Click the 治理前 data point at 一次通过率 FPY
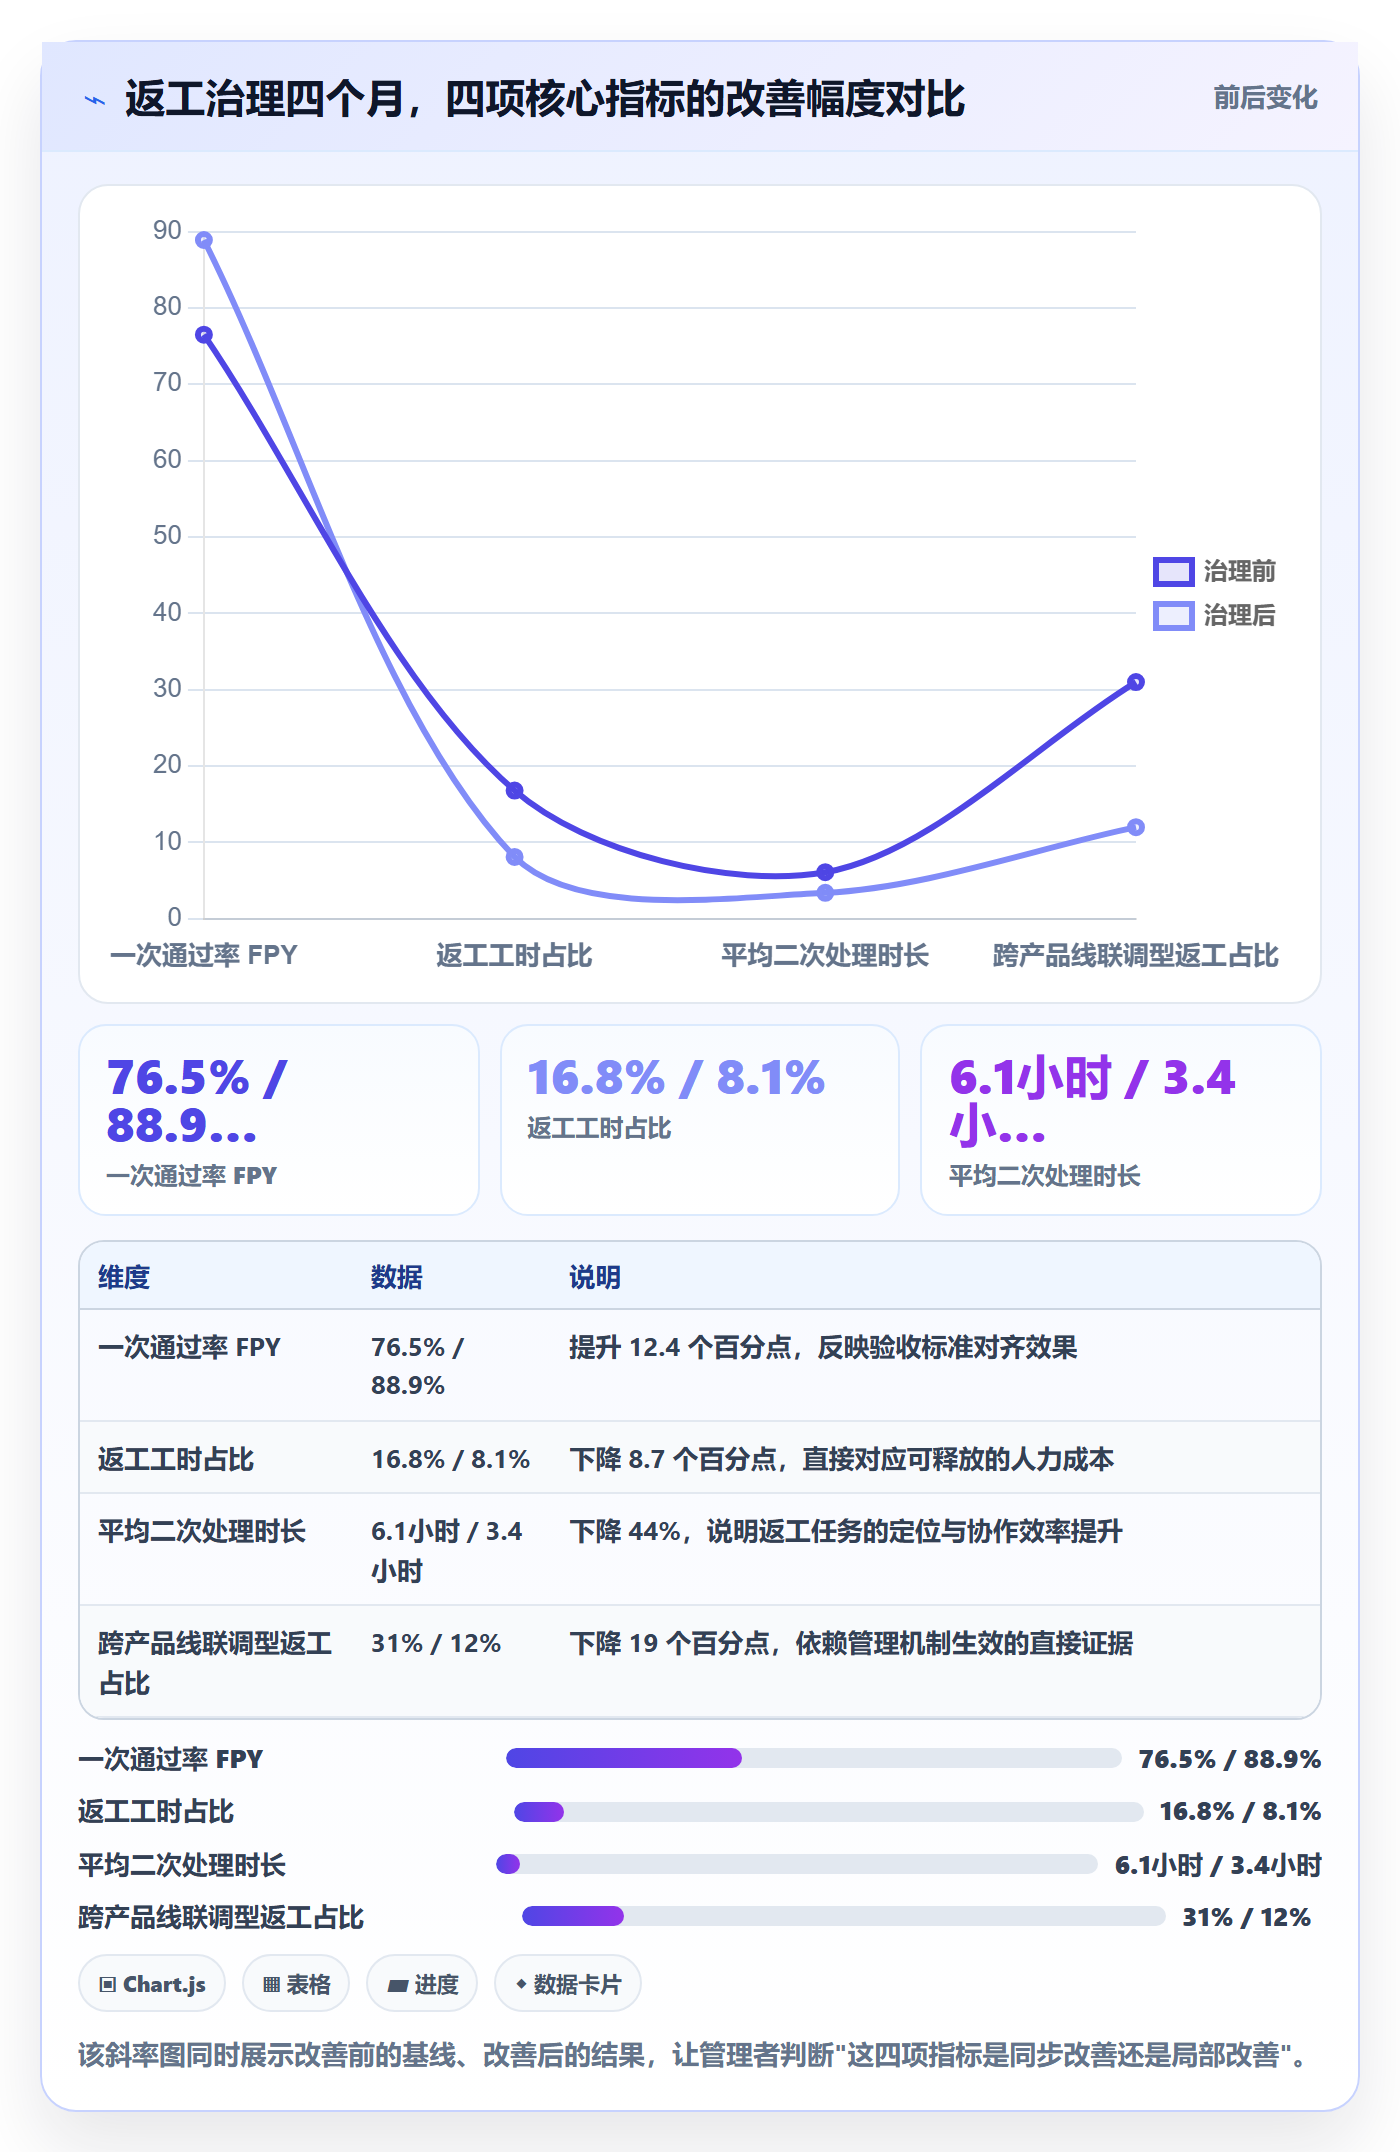 [204, 335]
